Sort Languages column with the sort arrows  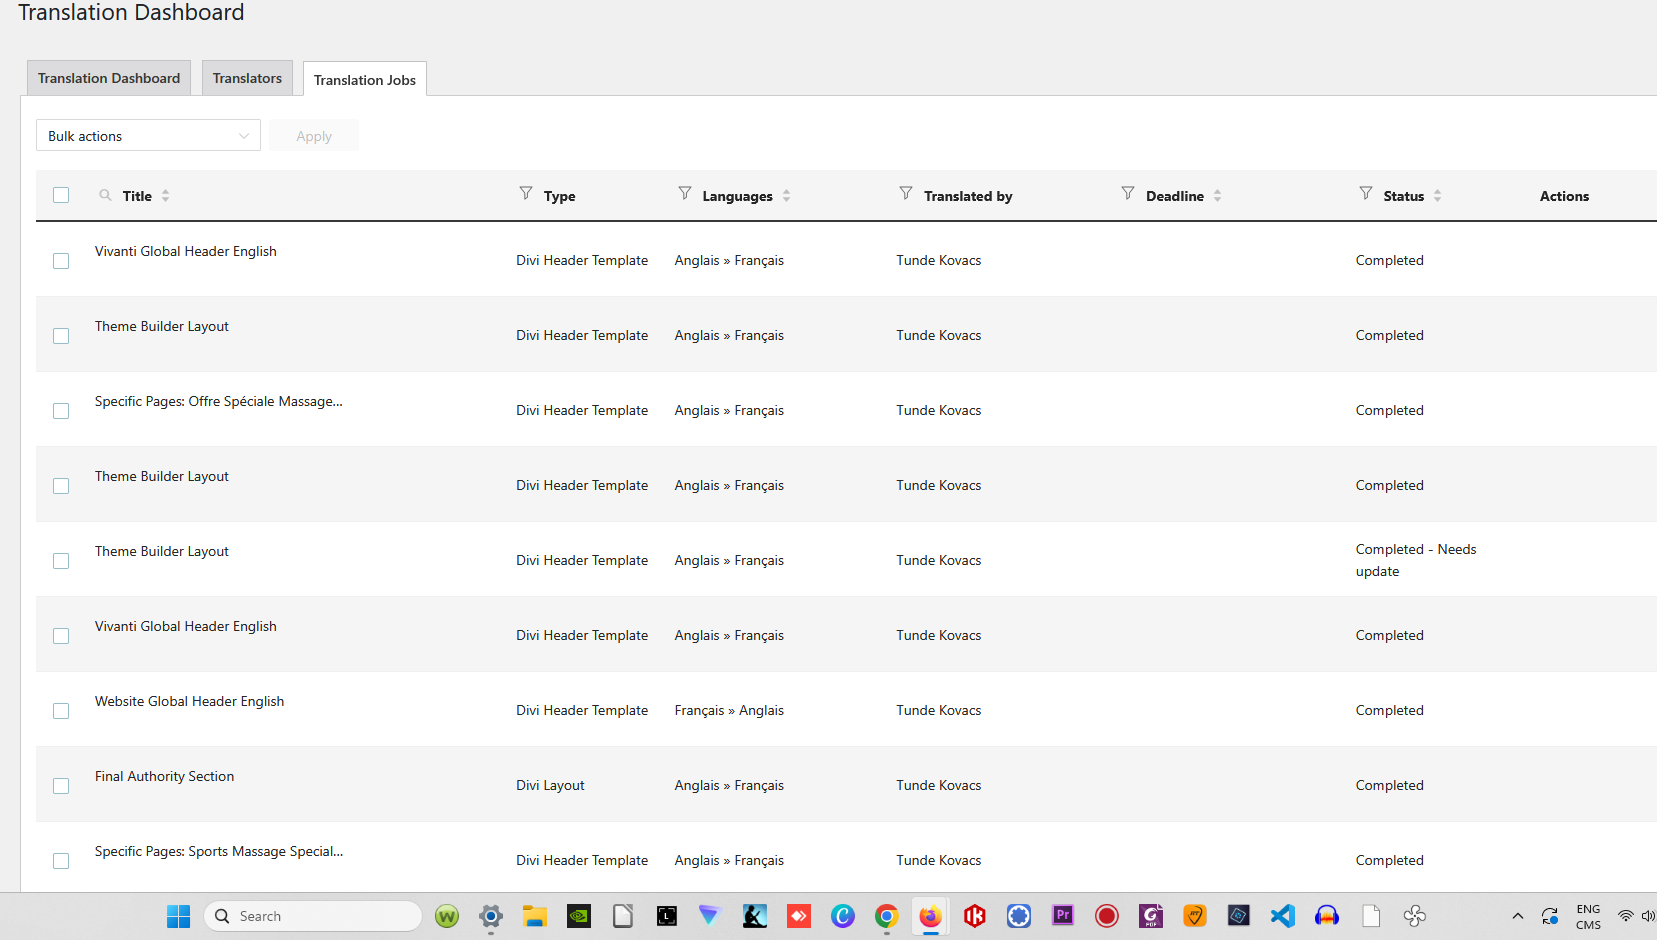tap(787, 196)
